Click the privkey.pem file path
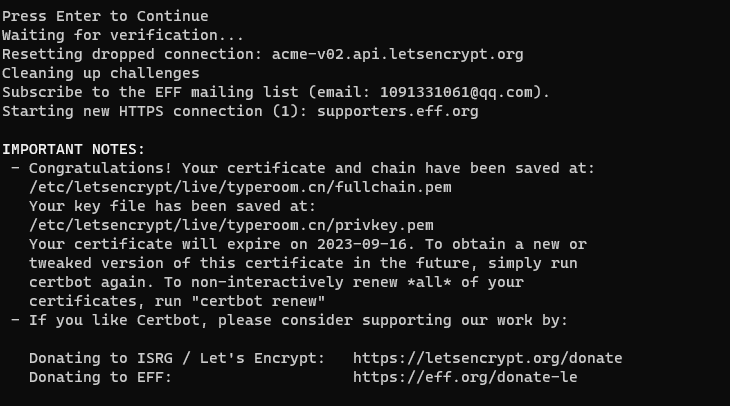 tap(231, 225)
